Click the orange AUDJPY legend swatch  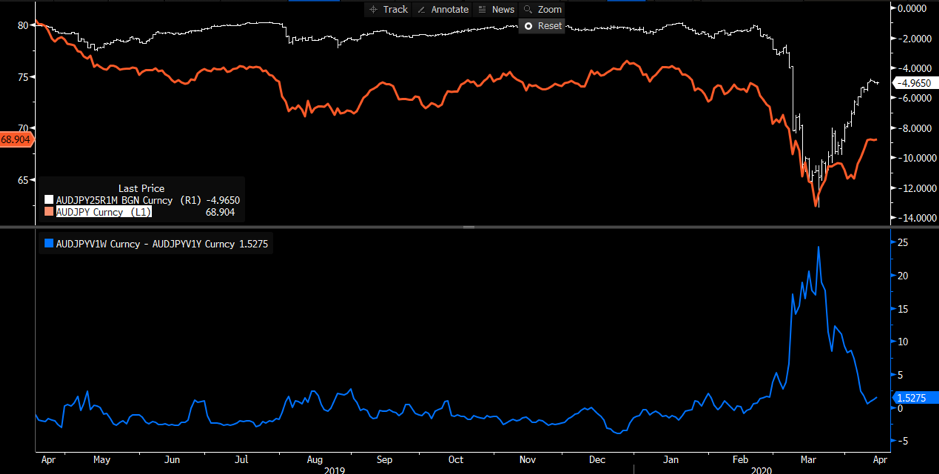(x=49, y=212)
